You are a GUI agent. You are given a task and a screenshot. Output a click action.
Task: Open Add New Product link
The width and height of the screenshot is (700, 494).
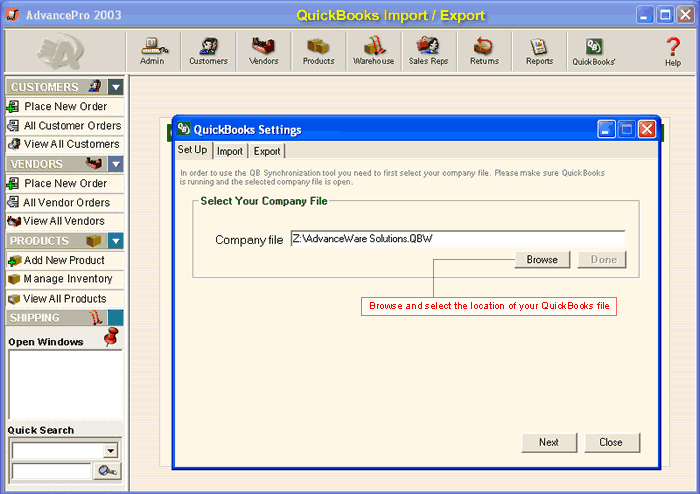[64, 260]
